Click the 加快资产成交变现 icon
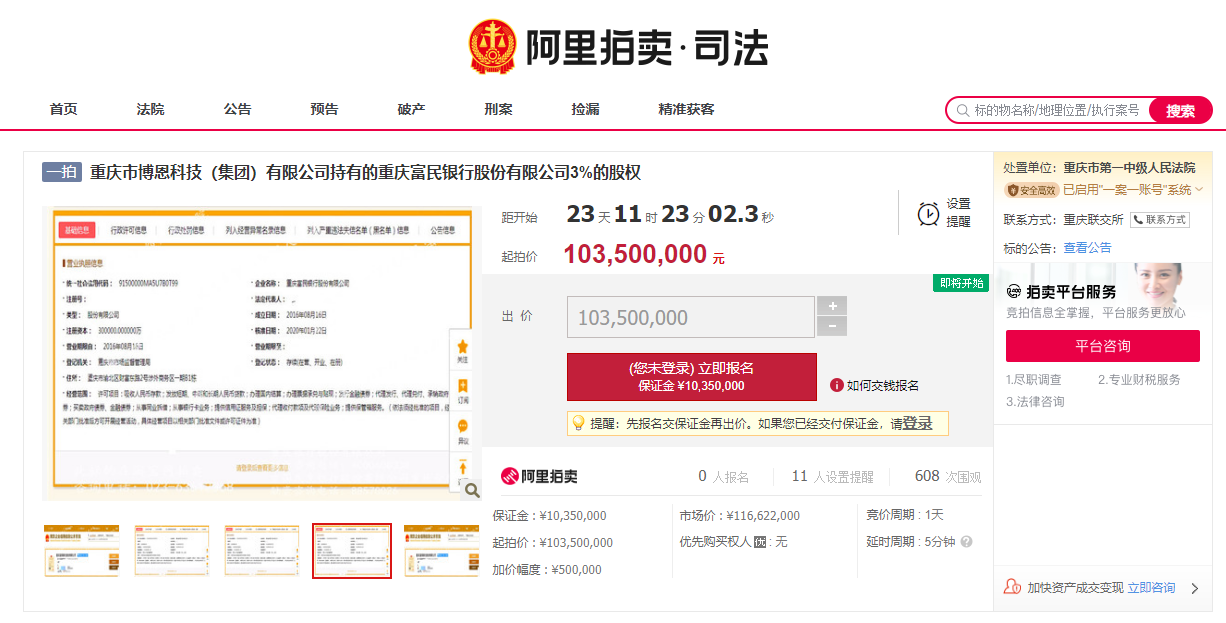1226x623 pixels. [x=1013, y=587]
